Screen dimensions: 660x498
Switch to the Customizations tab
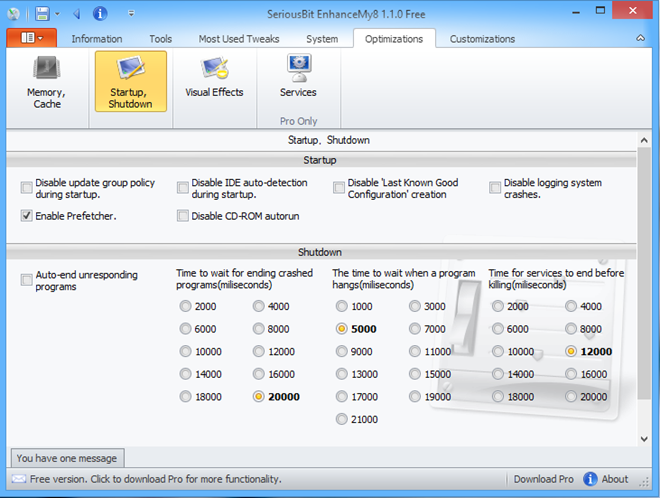(482, 39)
